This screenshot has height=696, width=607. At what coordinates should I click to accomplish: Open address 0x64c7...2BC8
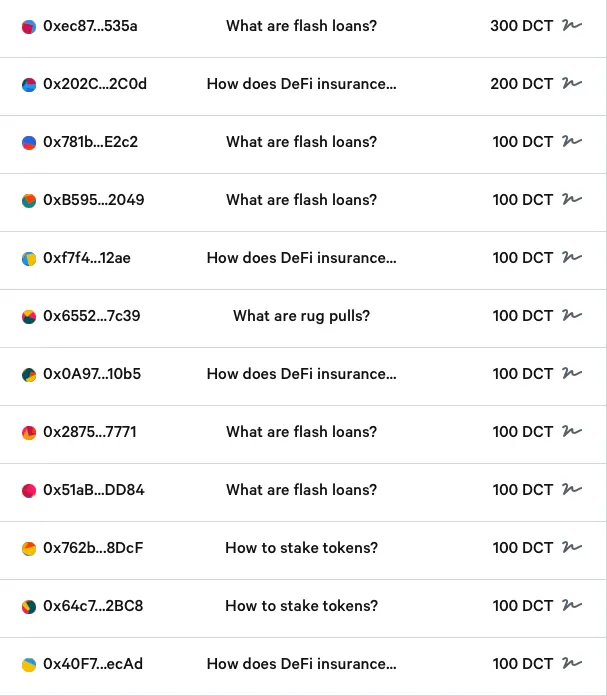(x=92, y=606)
